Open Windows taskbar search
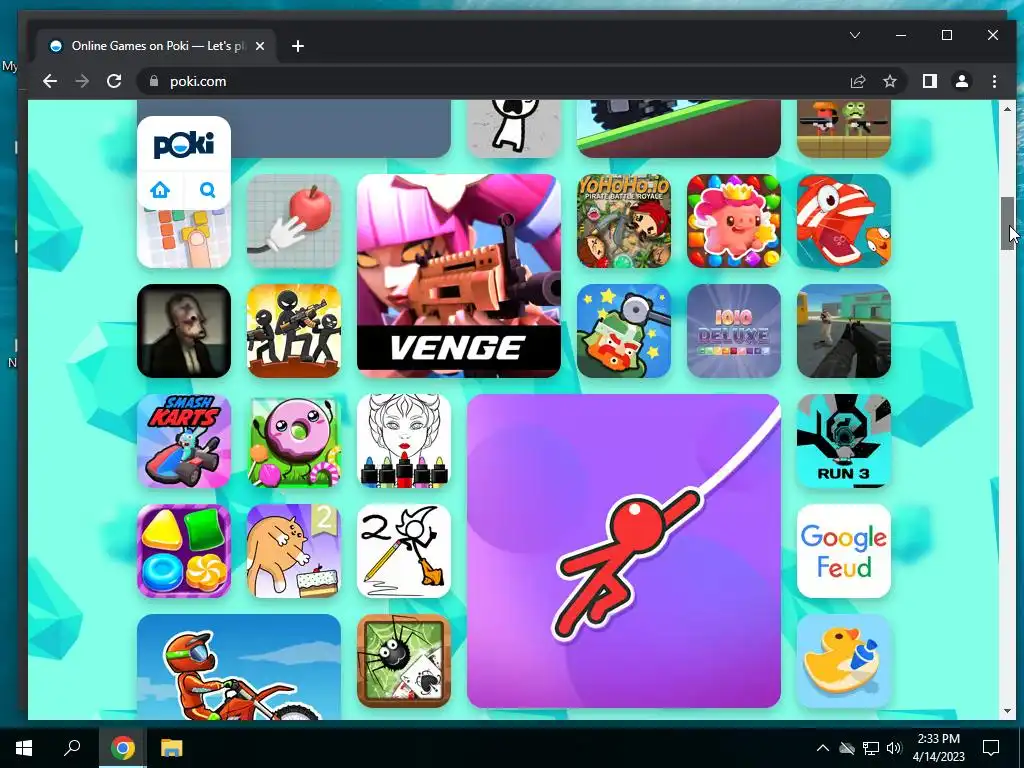This screenshot has height=768, width=1024. (72, 748)
